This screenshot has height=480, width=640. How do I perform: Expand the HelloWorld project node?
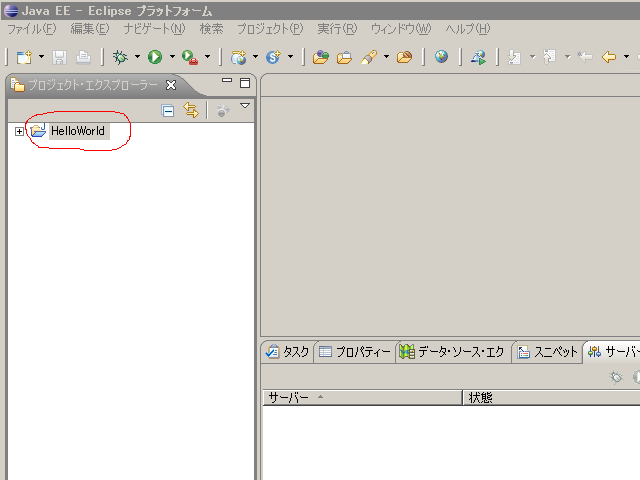pyautogui.click(x=19, y=131)
